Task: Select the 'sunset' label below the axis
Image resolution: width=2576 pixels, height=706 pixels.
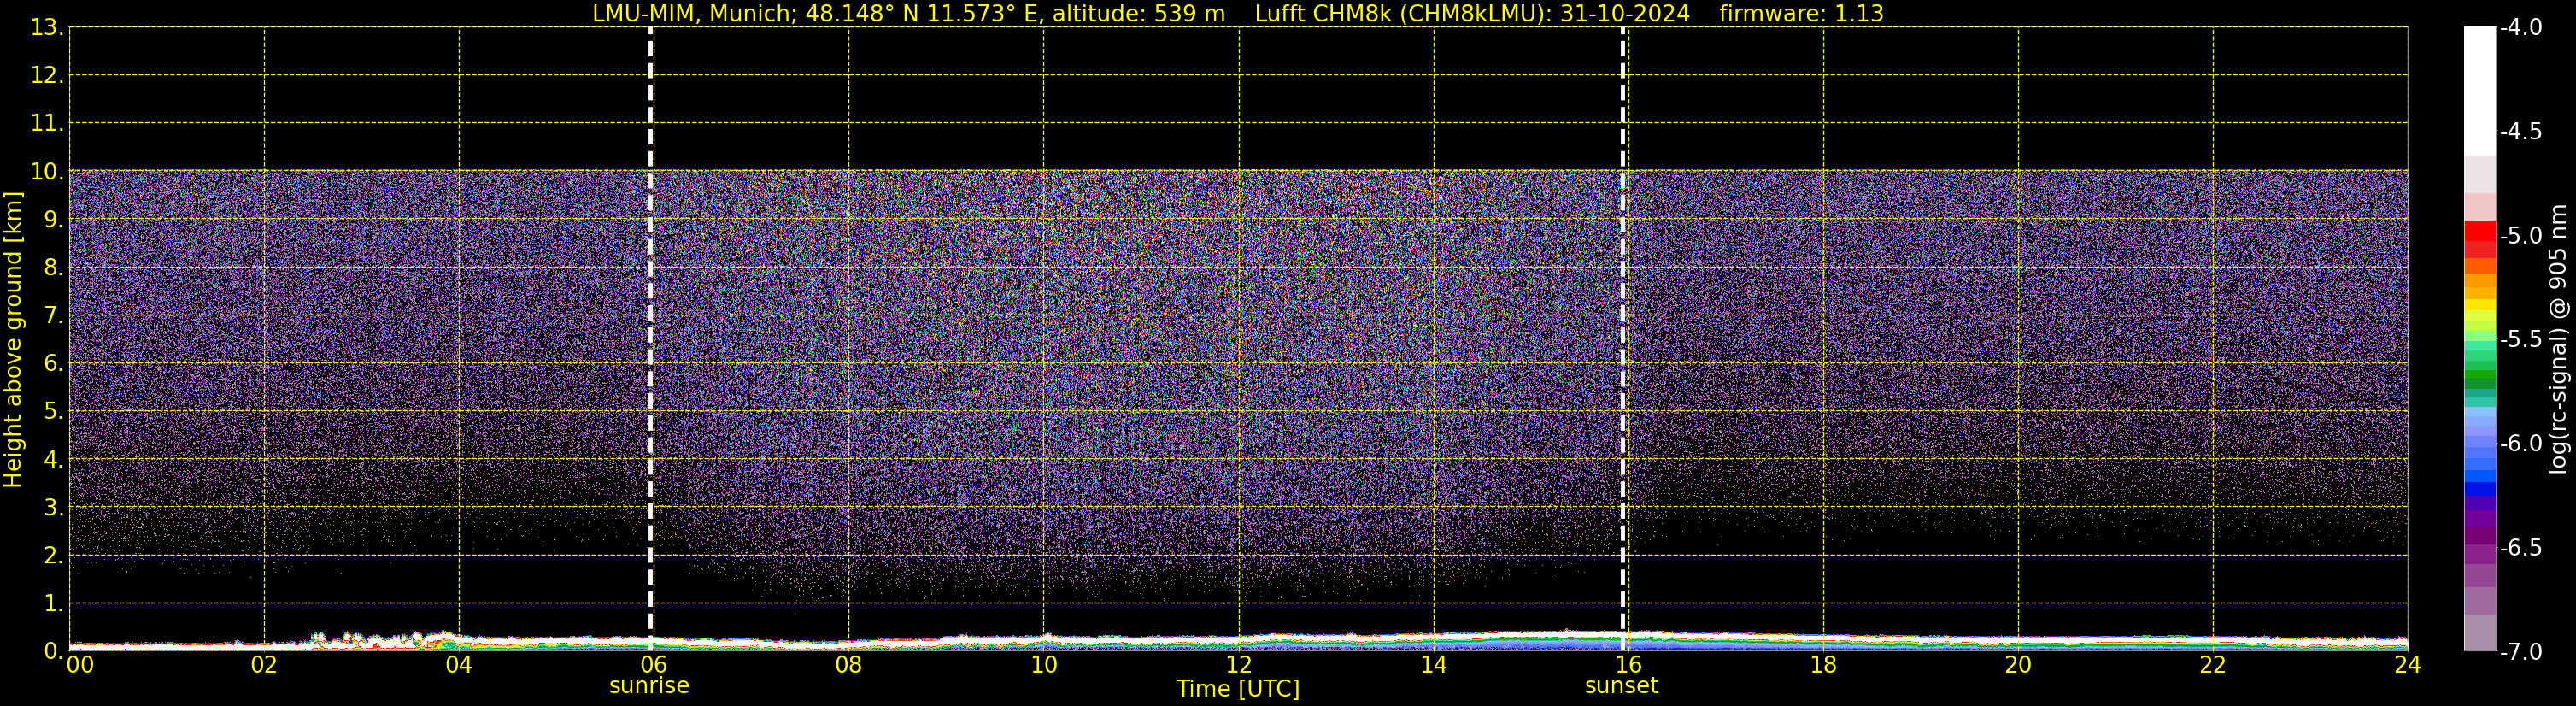Action: coord(1621,686)
